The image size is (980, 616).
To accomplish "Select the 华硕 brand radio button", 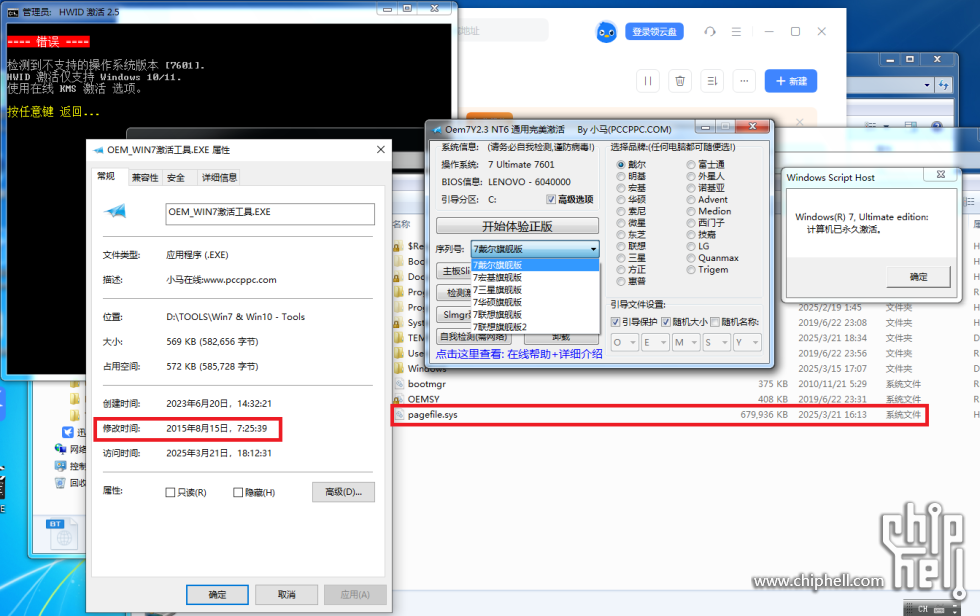I will pyautogui.click(x=621, y=199).
